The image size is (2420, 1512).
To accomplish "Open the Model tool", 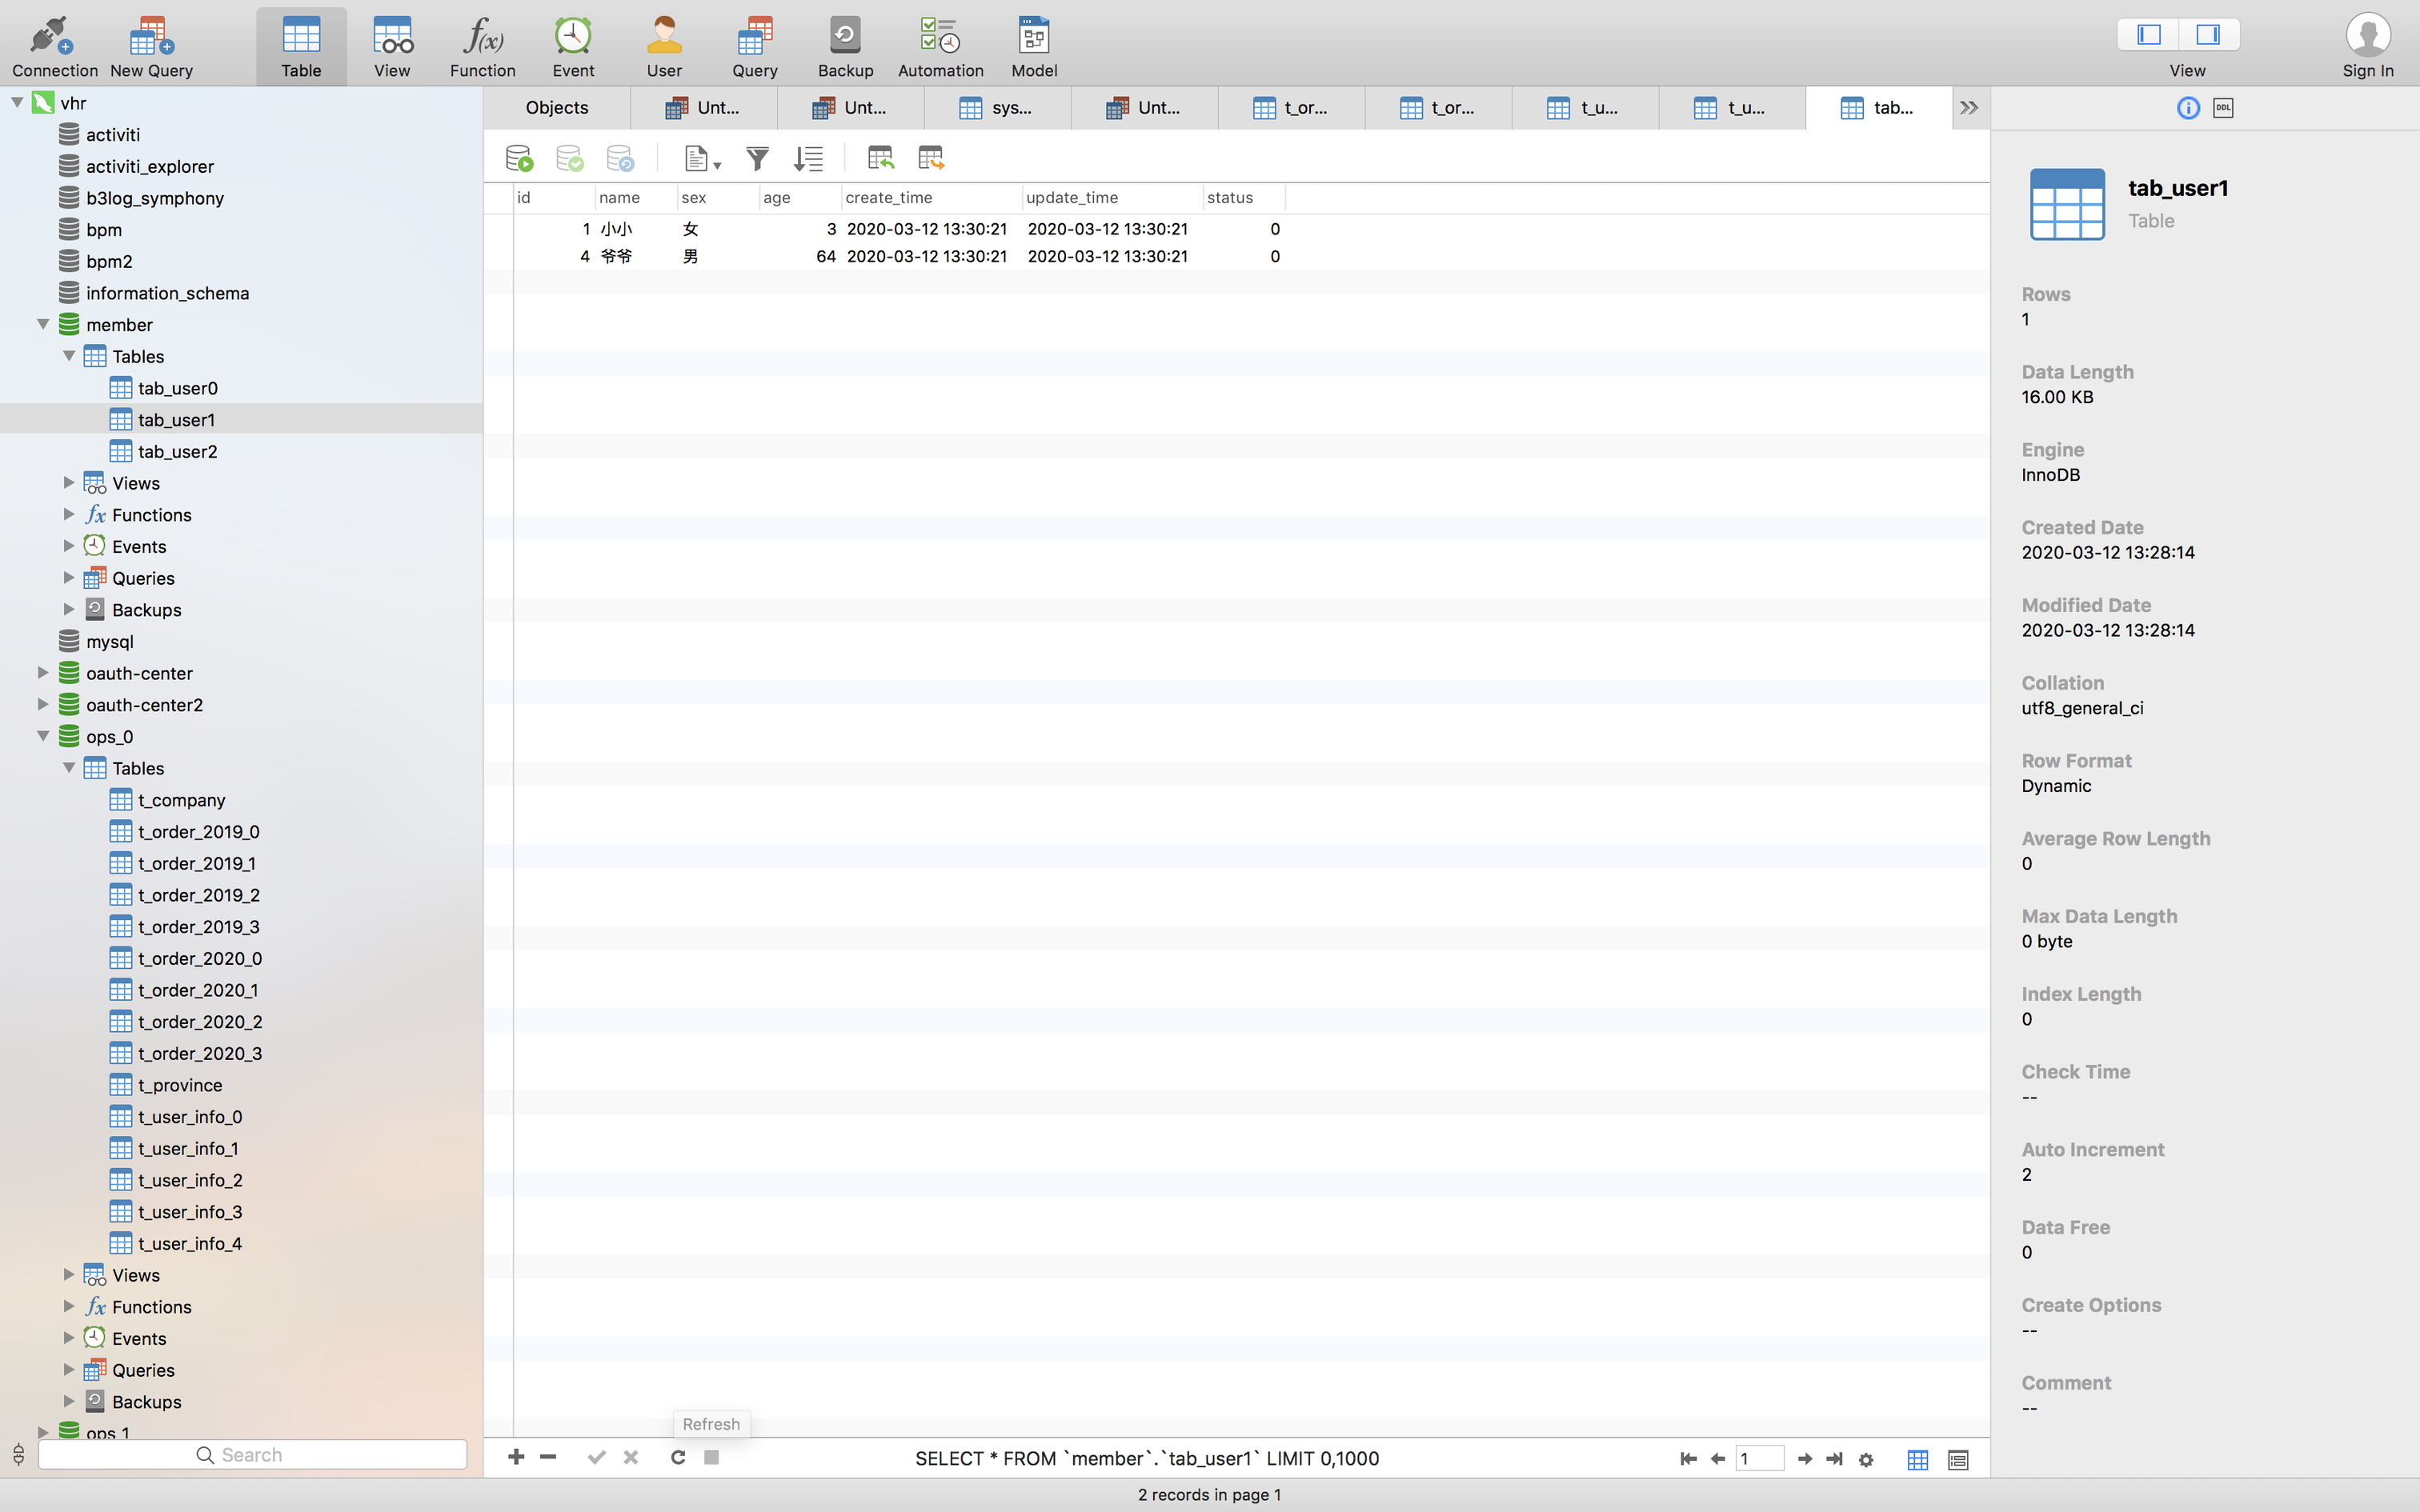I will point(1033,46).
